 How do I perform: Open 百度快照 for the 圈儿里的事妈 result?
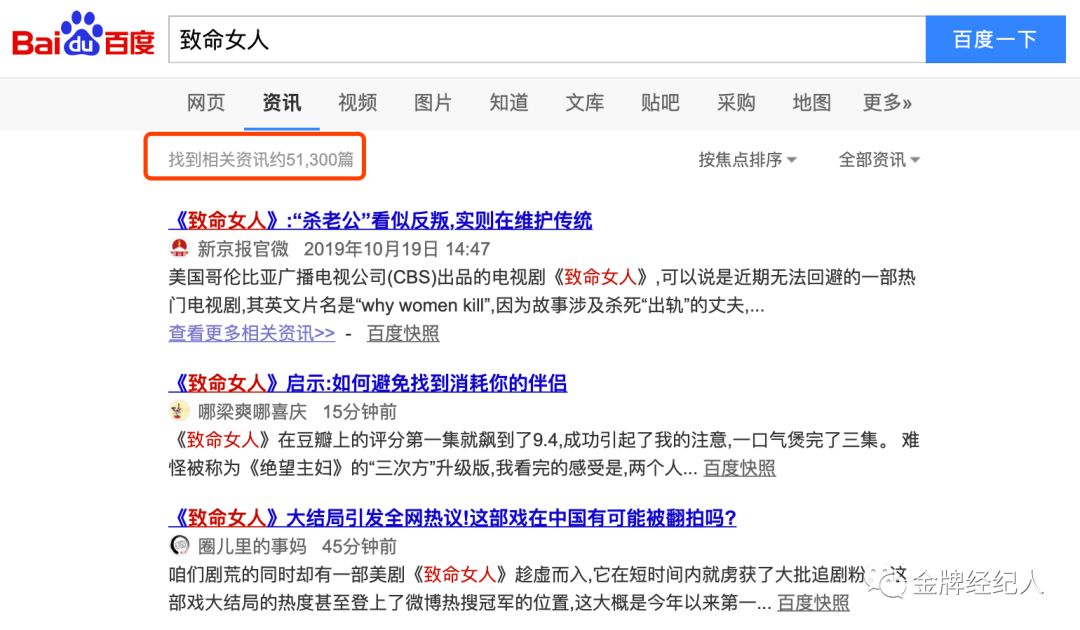[813, 602]
